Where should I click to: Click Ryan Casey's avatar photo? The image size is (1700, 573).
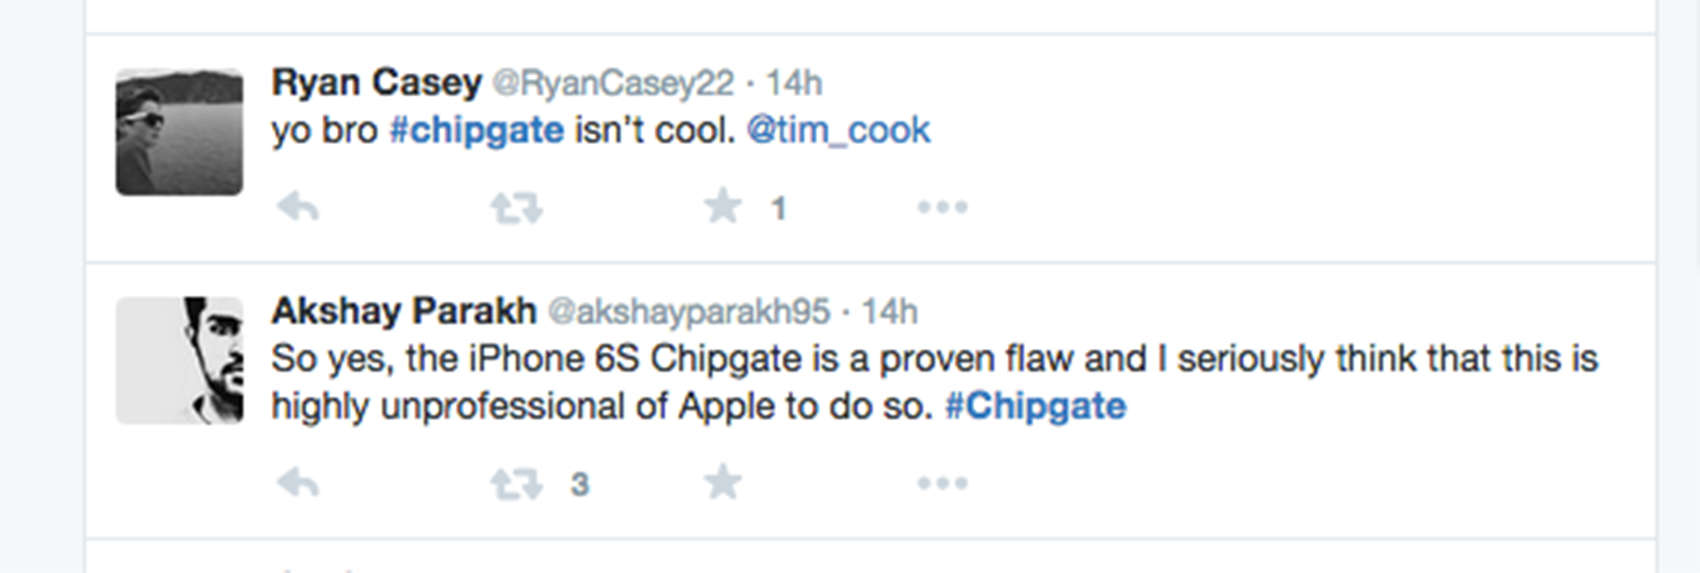coord(179,132)
